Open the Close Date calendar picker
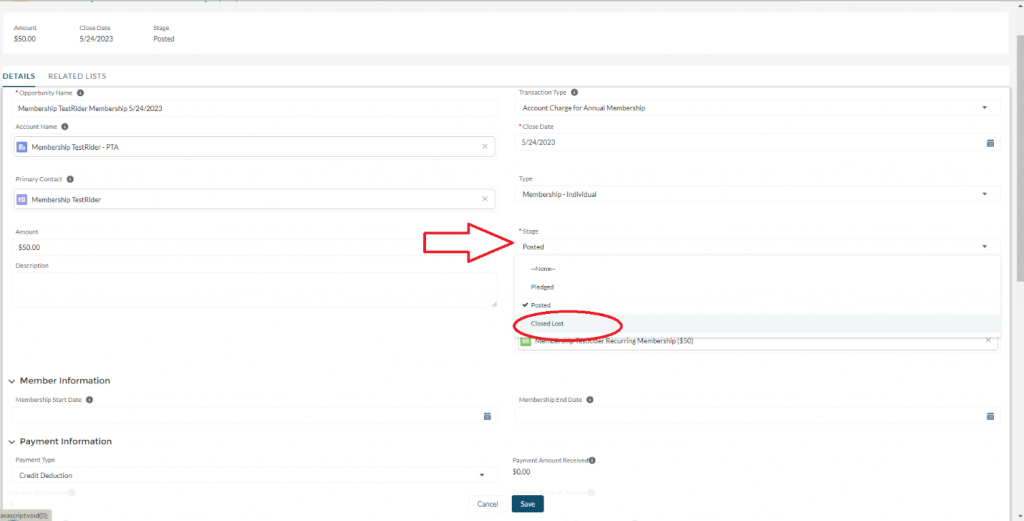This screenshot has width=1024, height=521. pos(990,143)
